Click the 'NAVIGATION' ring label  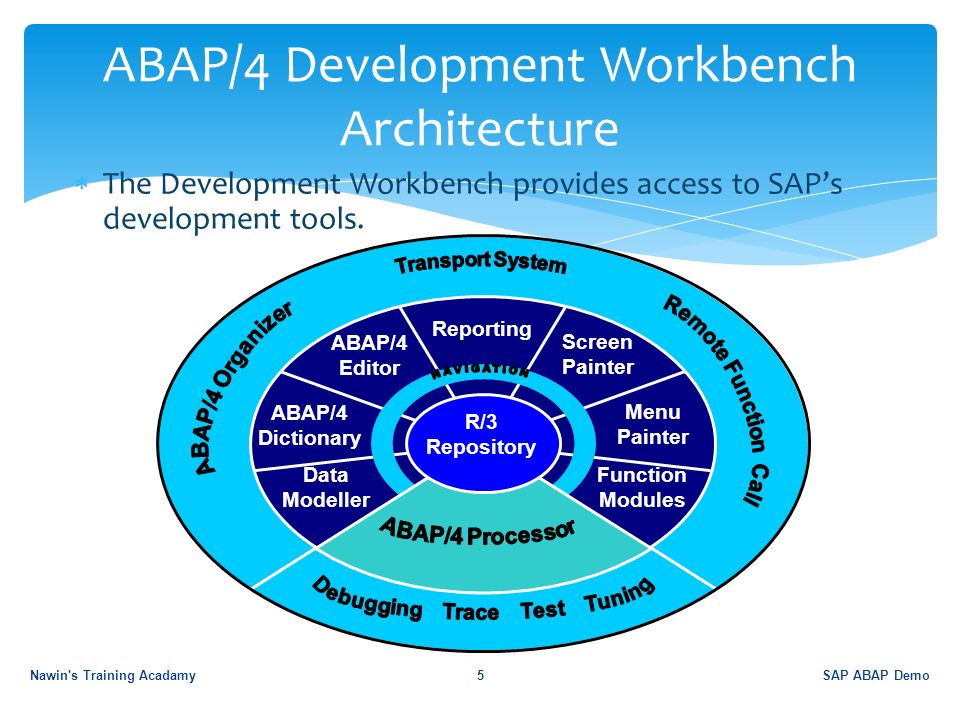(480, 371)
